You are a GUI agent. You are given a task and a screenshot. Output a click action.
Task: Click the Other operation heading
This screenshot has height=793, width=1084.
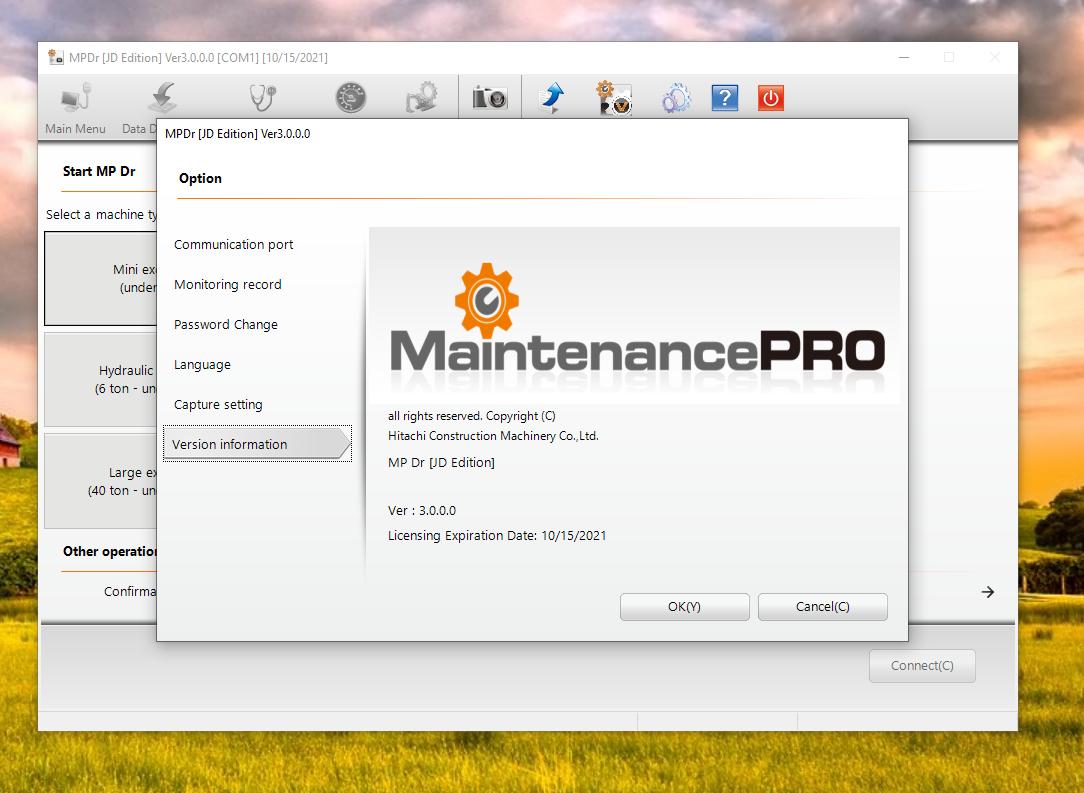[110, 552]
